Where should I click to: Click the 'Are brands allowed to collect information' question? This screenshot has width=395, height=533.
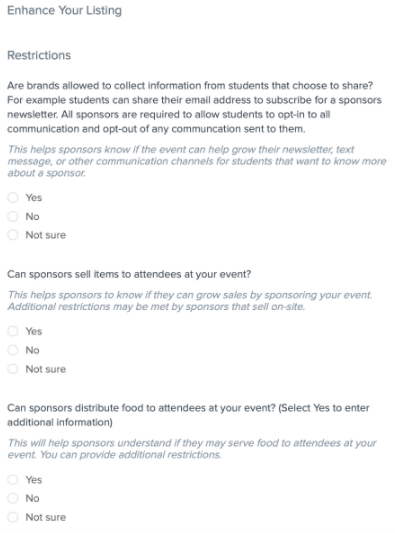[190, 85]
